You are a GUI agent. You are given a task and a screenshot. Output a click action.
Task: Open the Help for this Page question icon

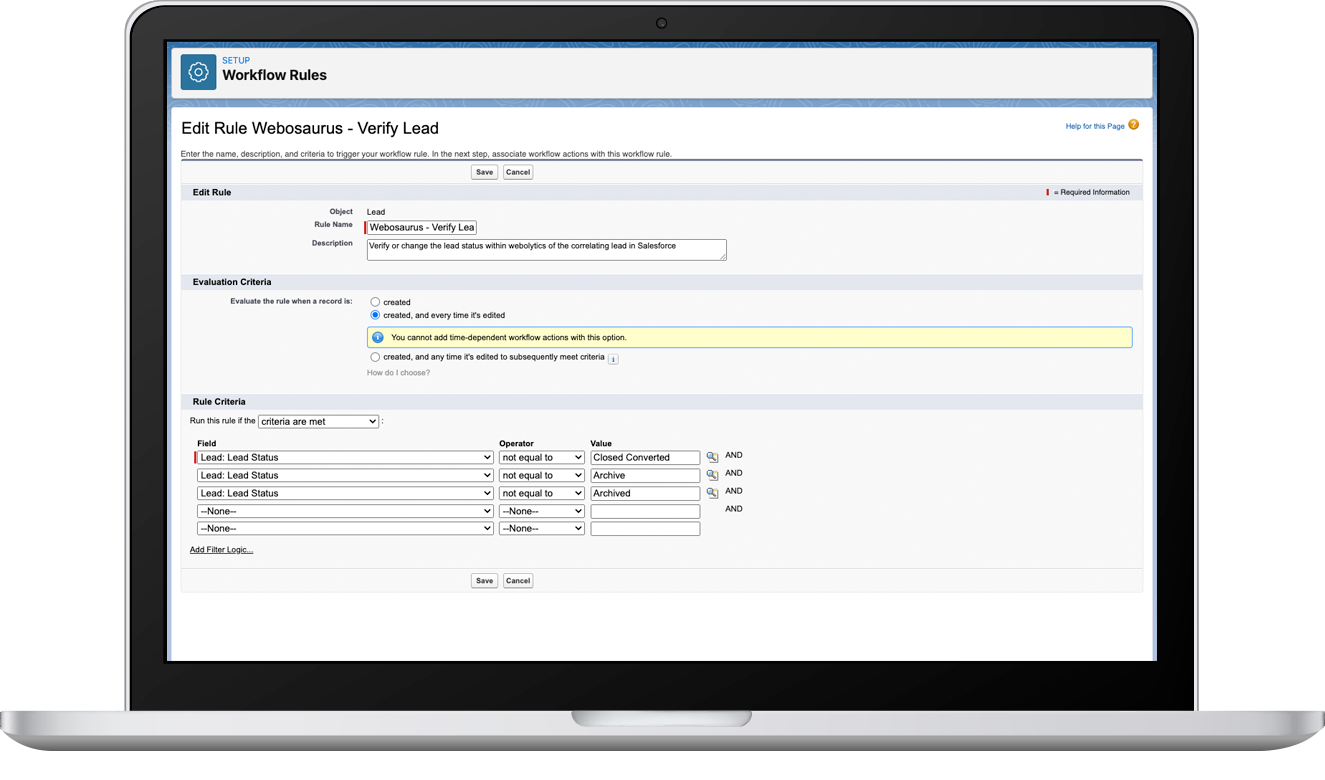click(x=1133, y=125)
